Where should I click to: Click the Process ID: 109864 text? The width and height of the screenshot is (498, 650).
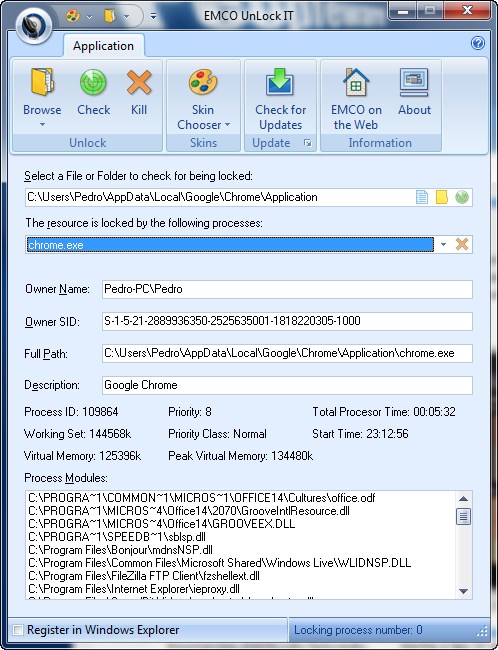pyautogui.click(x=71, y=412)
